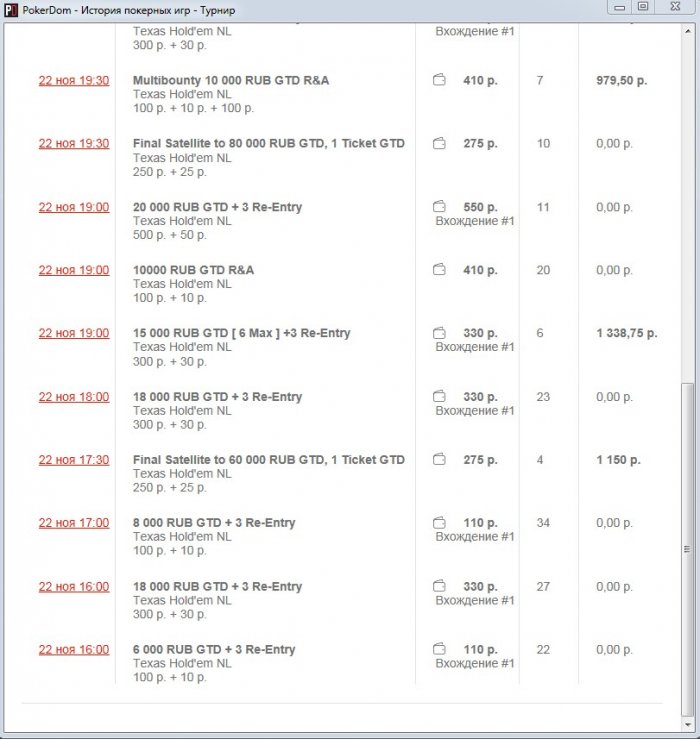
Task: Click wallet icon for 6 000 RUB GTD tournament
Action: tap(439, 650)
